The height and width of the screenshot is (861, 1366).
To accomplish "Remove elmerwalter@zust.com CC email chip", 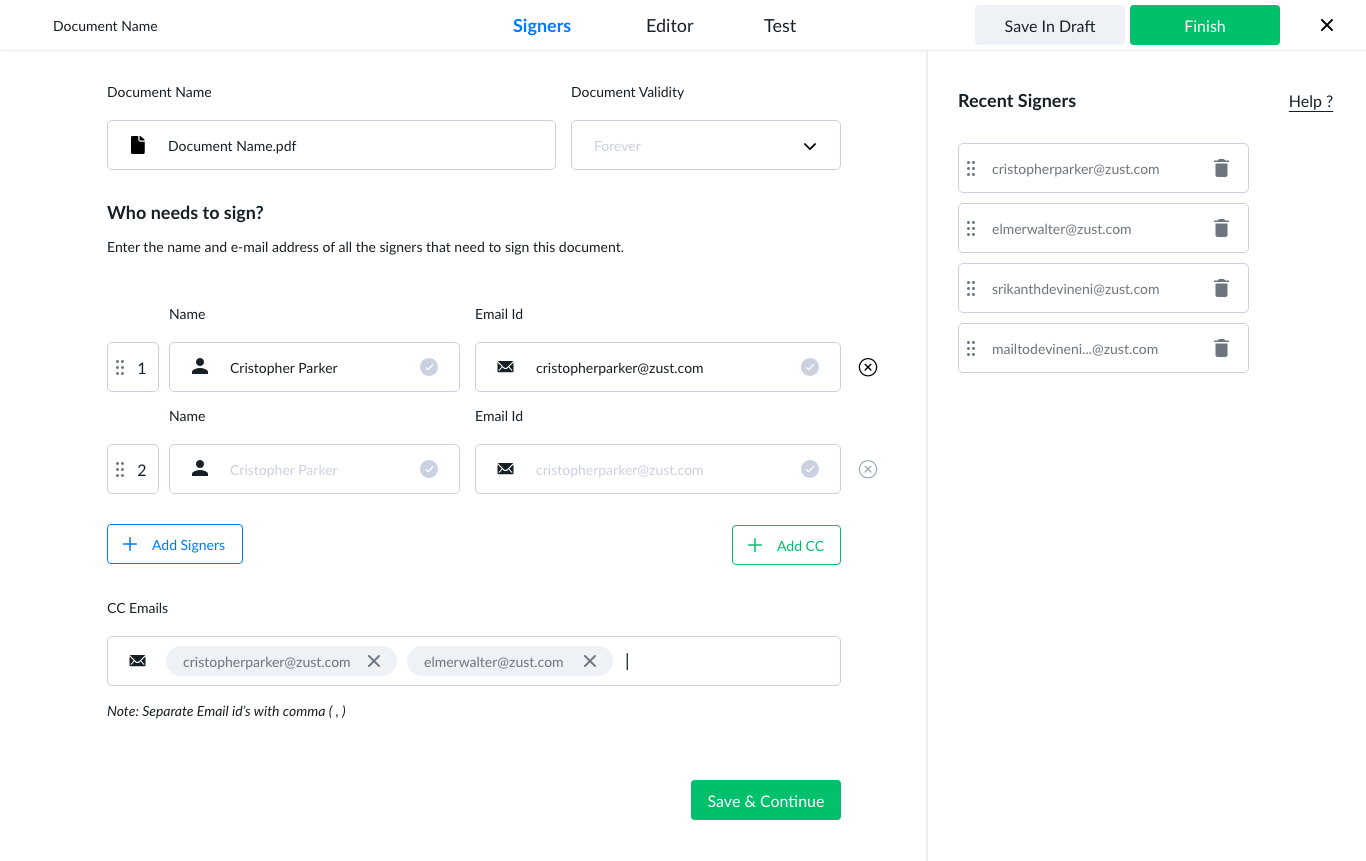I will click(590, 661).
